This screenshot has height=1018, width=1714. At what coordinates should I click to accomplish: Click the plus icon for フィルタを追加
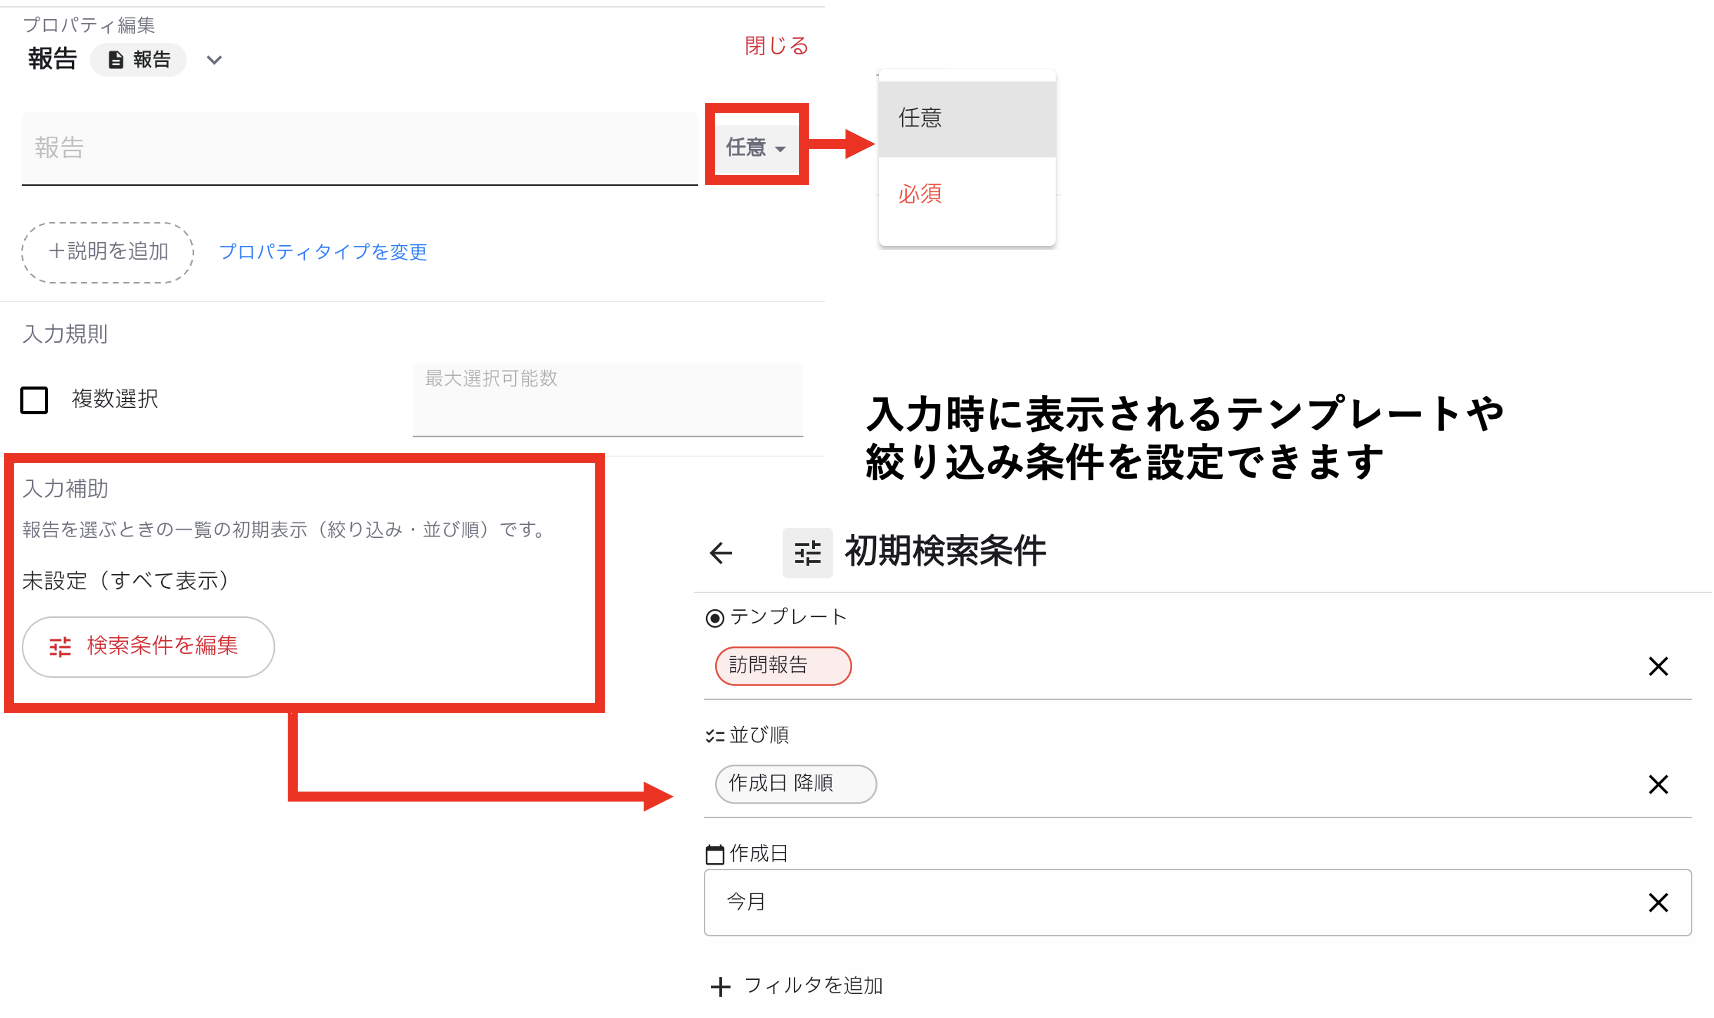pyautogui.click(x=720, y=987)
